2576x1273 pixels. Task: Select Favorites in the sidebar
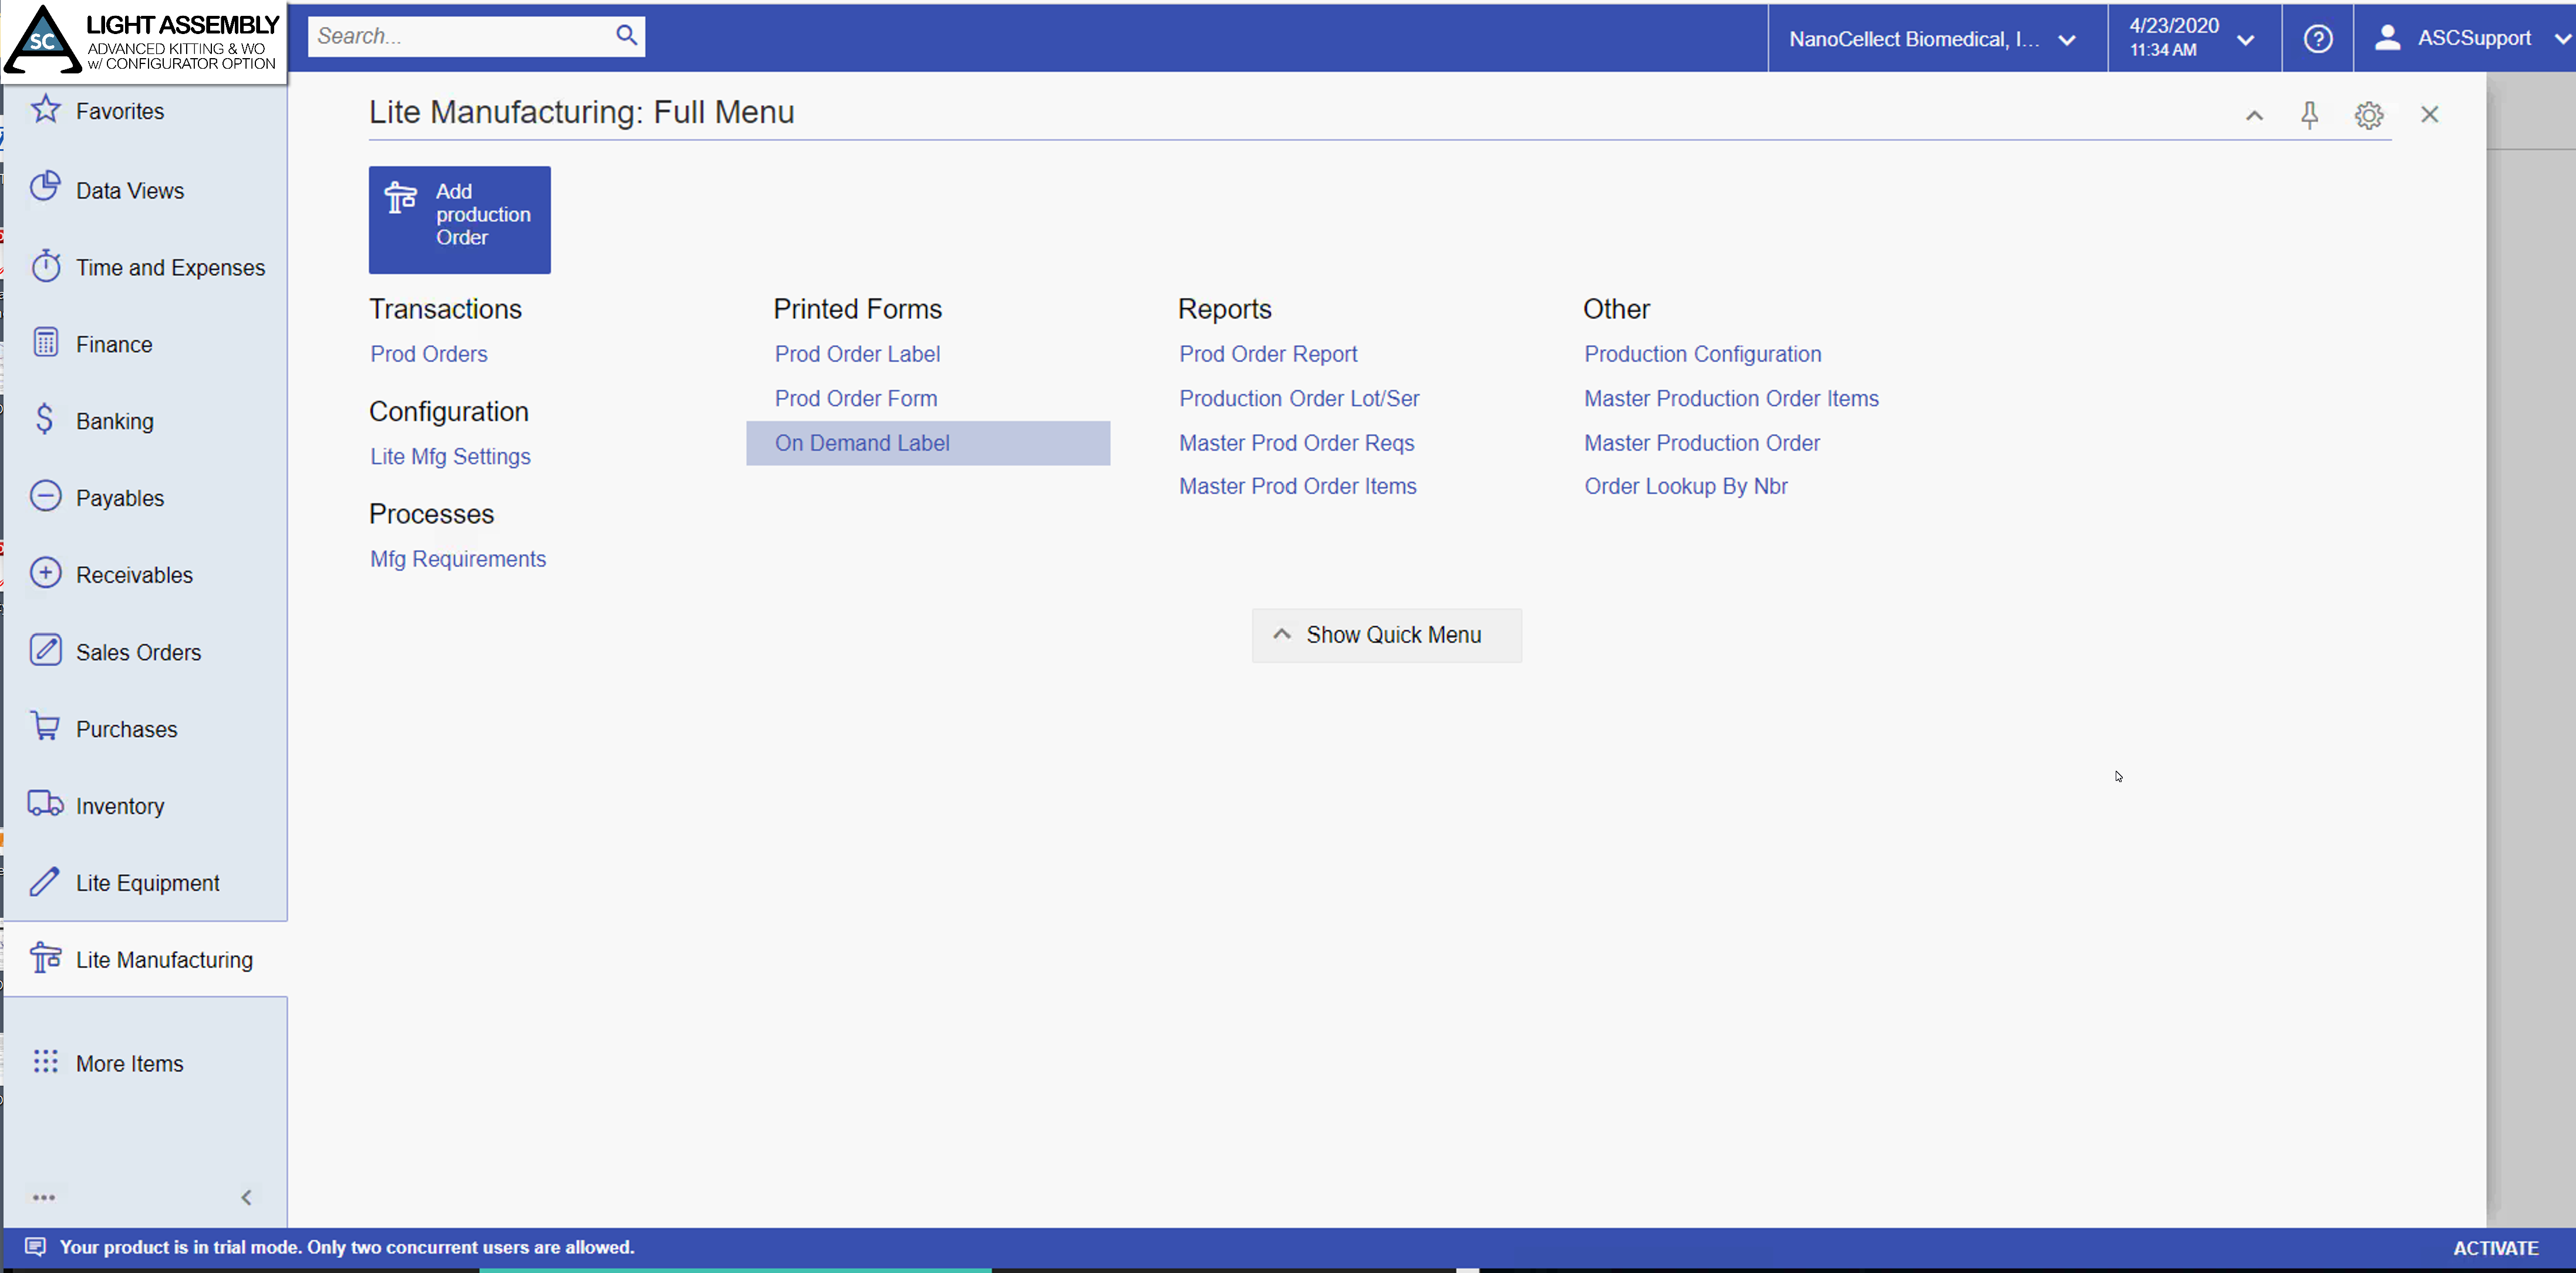(146, 111)
